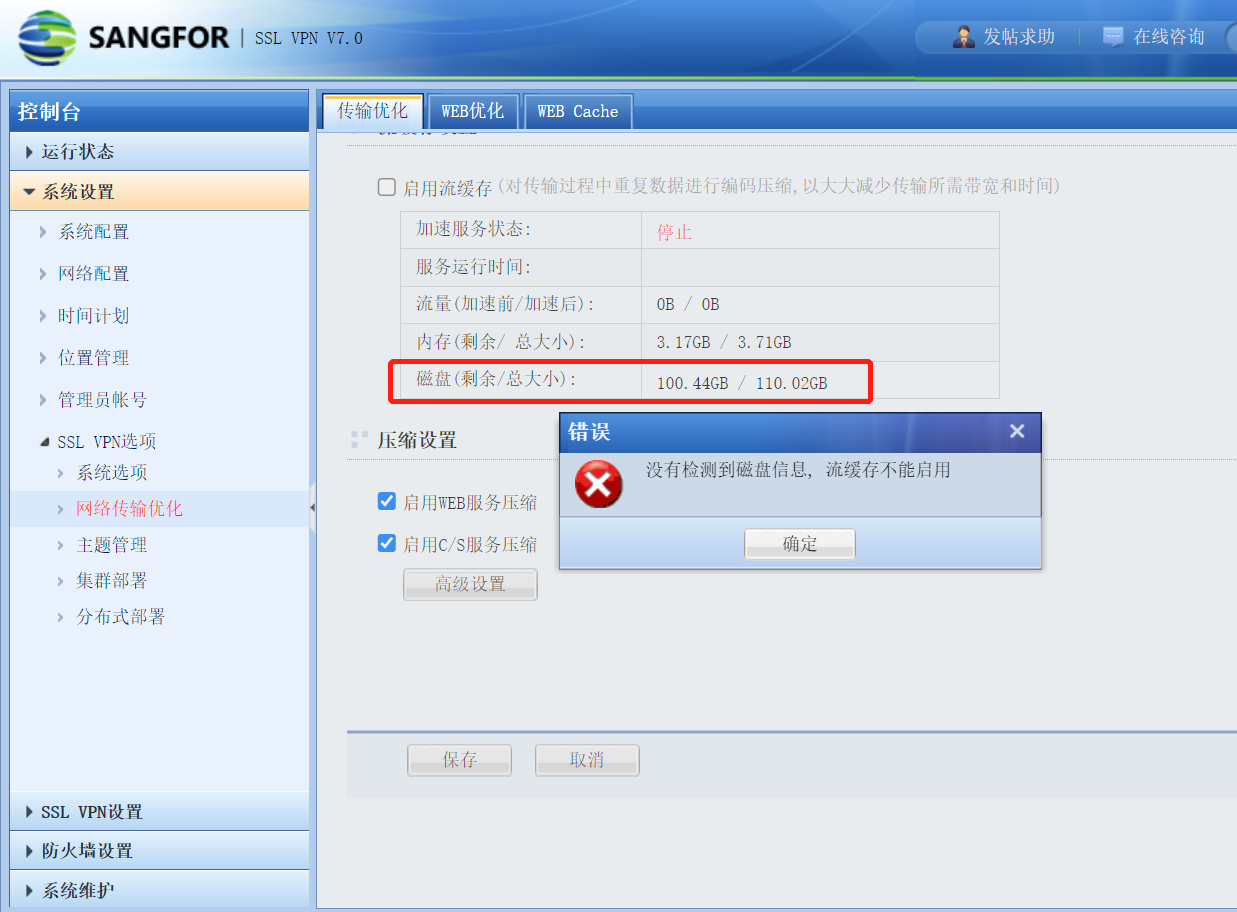Open 发帖求助 via its person icon
Image resolution: width=1237 pixels, height=912 pixels.
click(964, 37)
